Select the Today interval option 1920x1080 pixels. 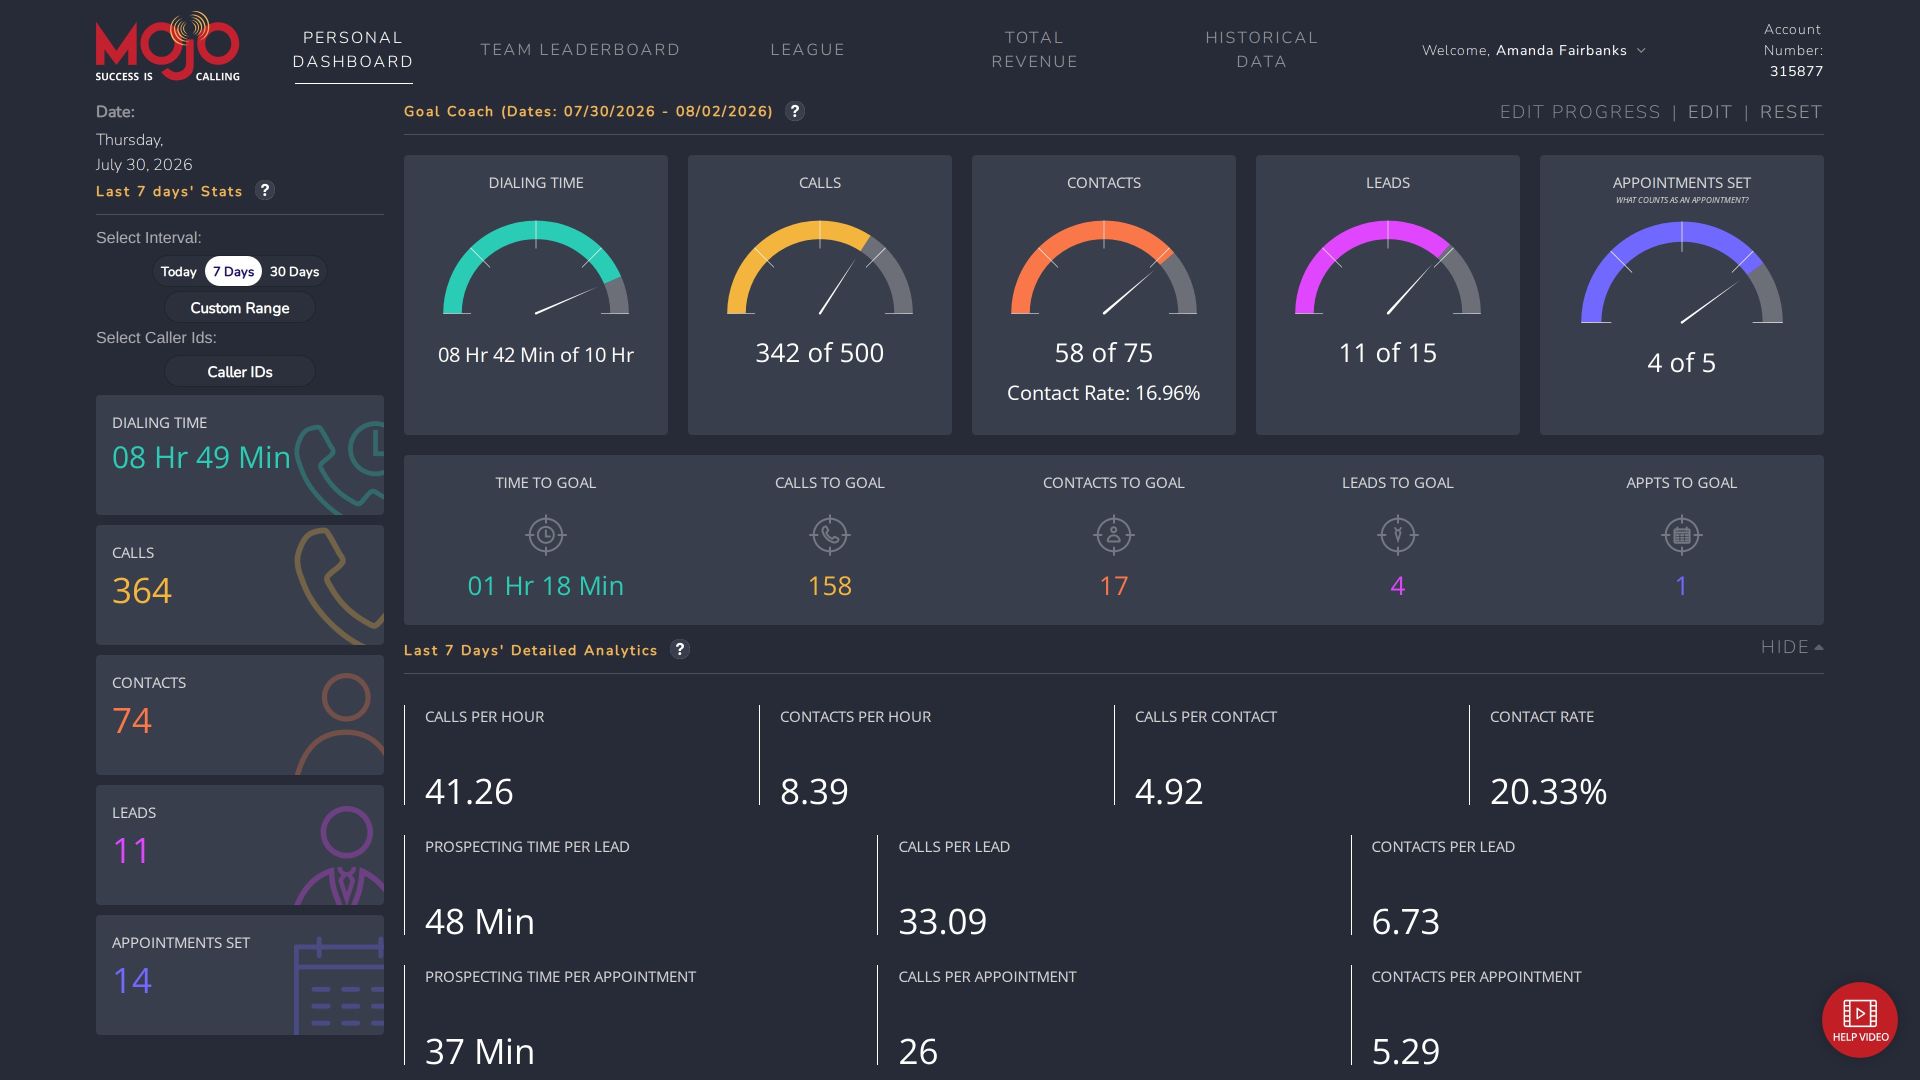click(x=179, y=271)
